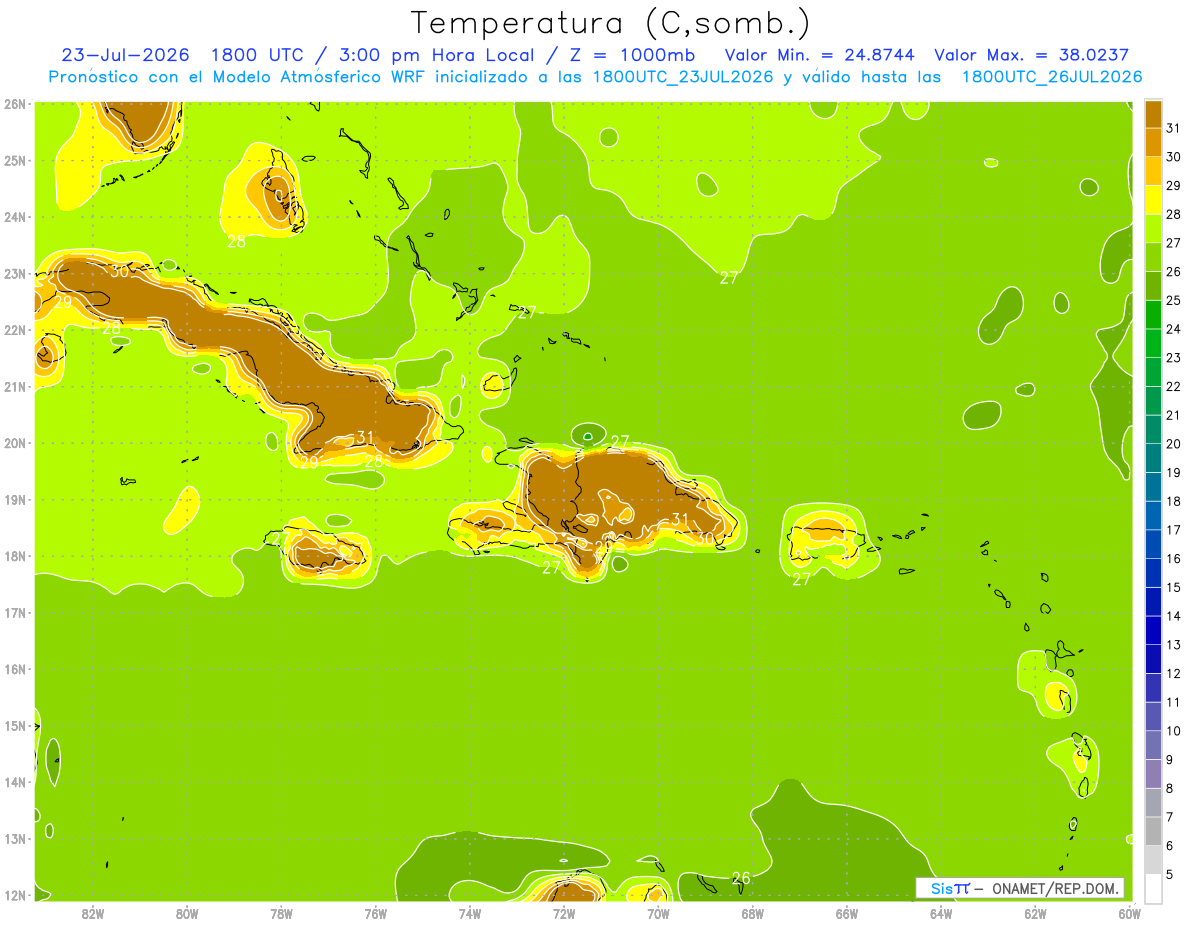1200x927 pixels.
Task: Click the "78W" longitude axis label
Action: click(281, 913)
